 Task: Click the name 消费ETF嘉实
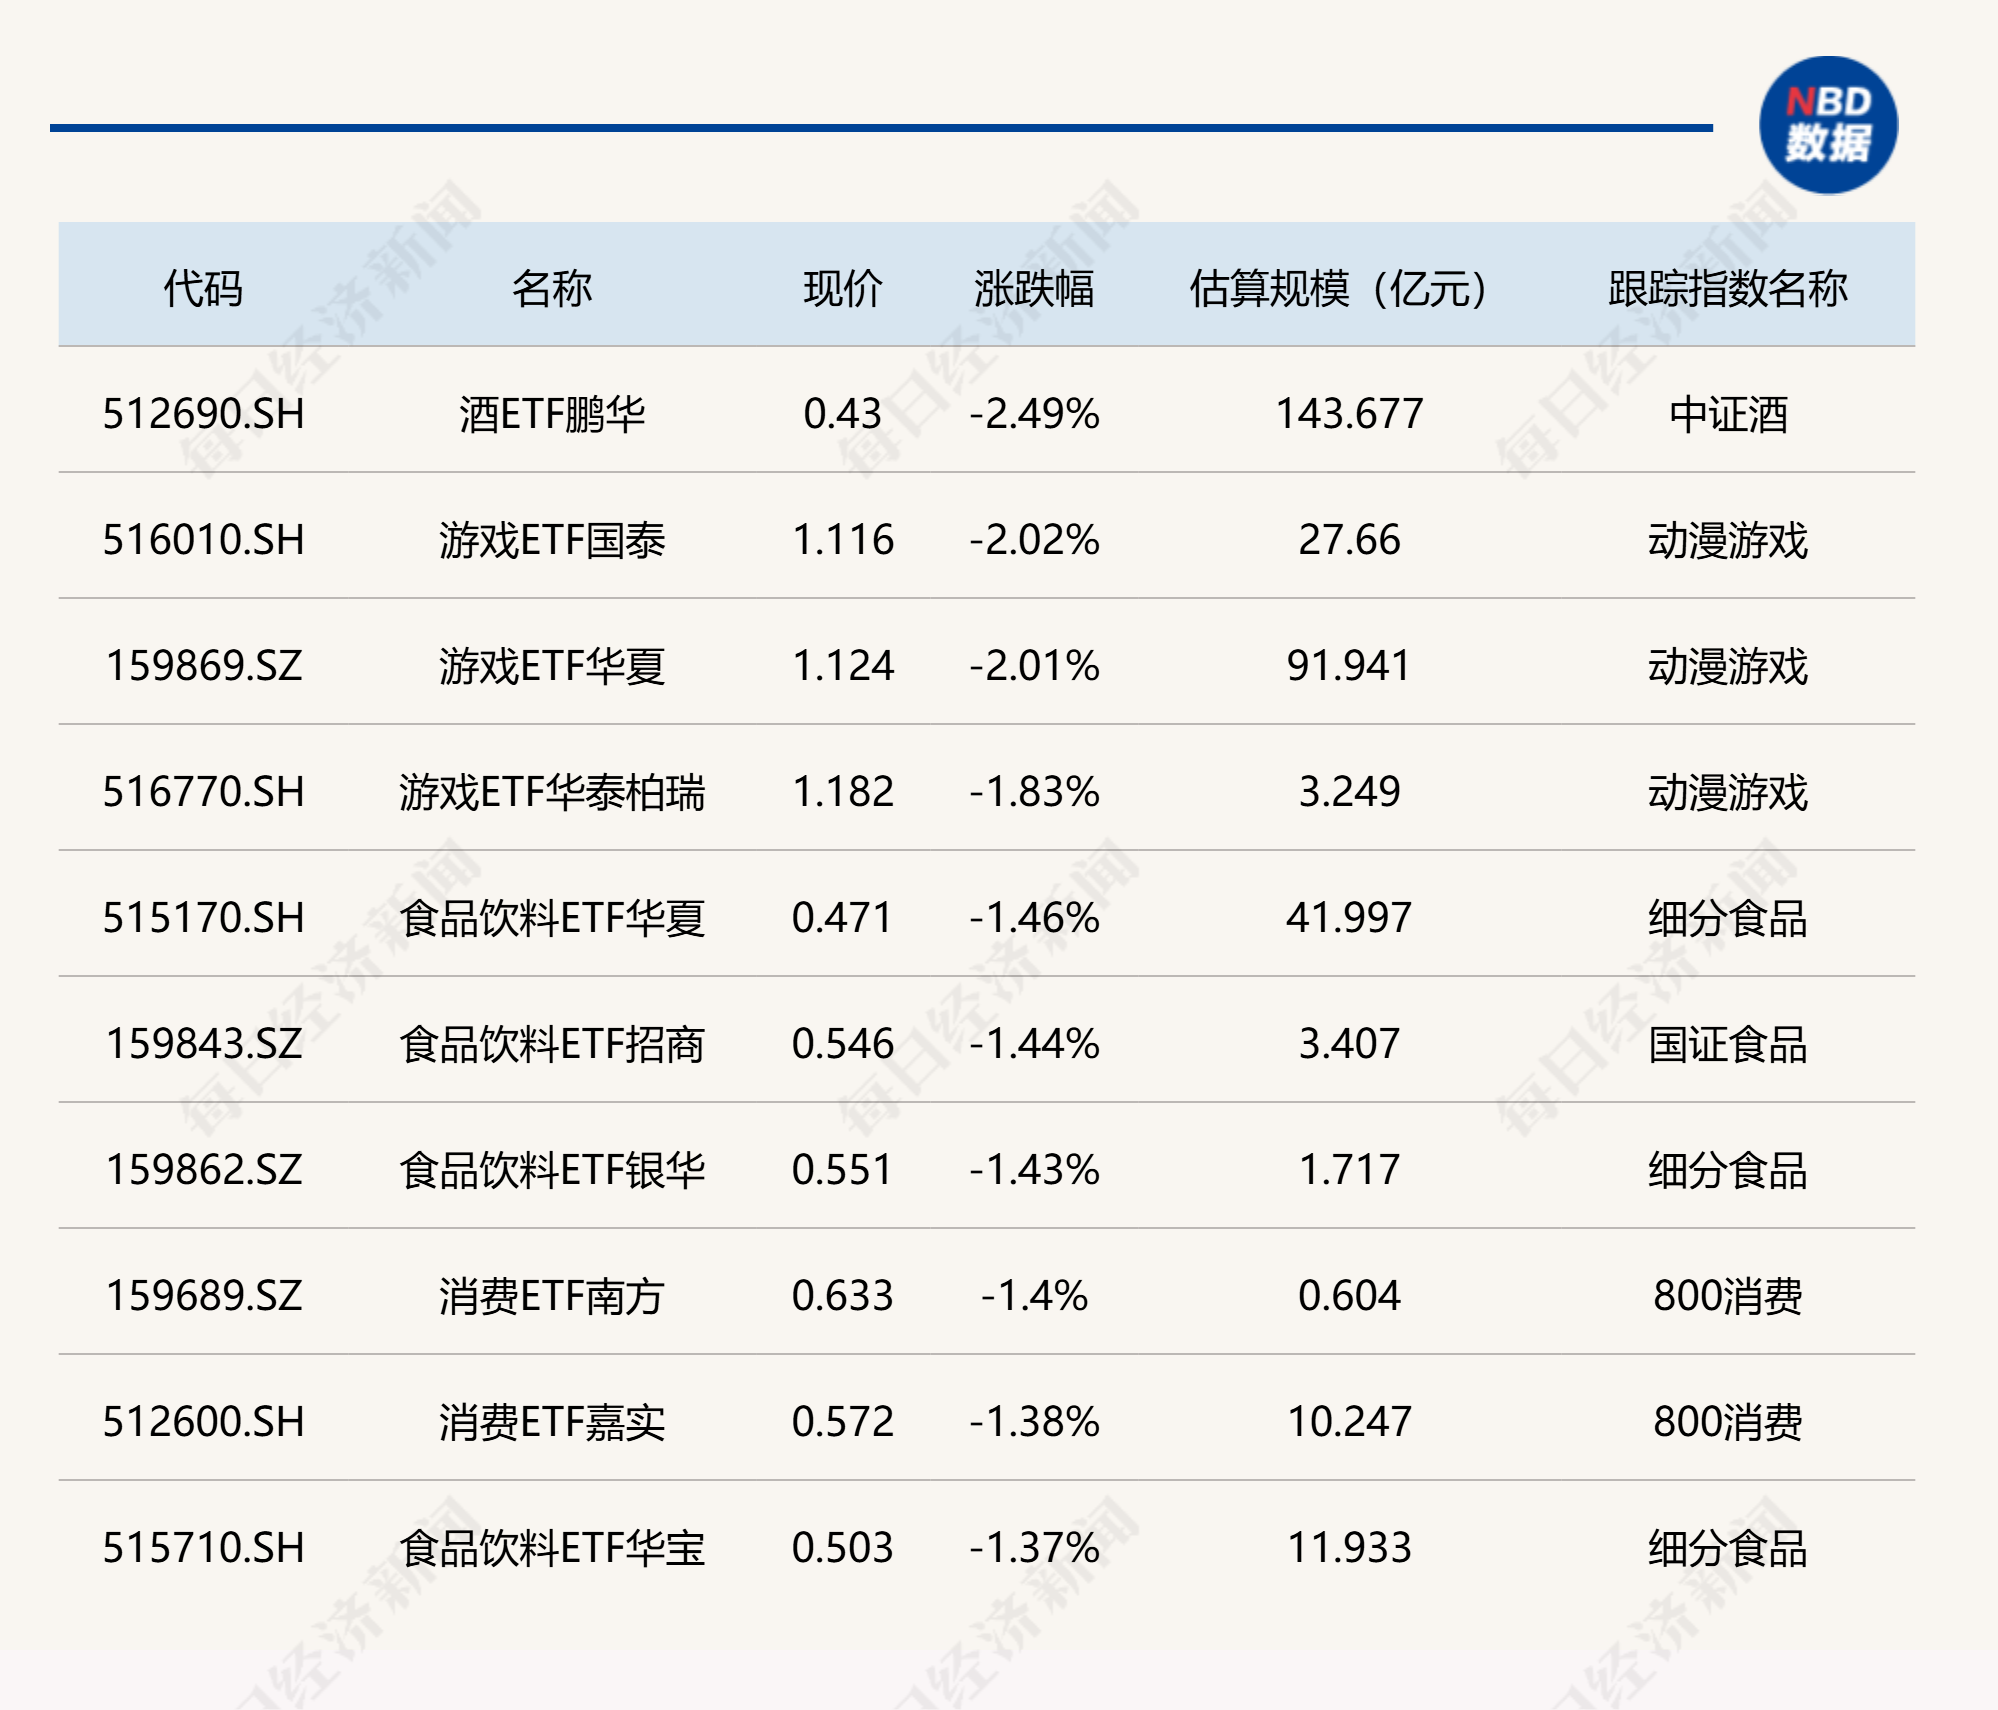[552, 1422]
